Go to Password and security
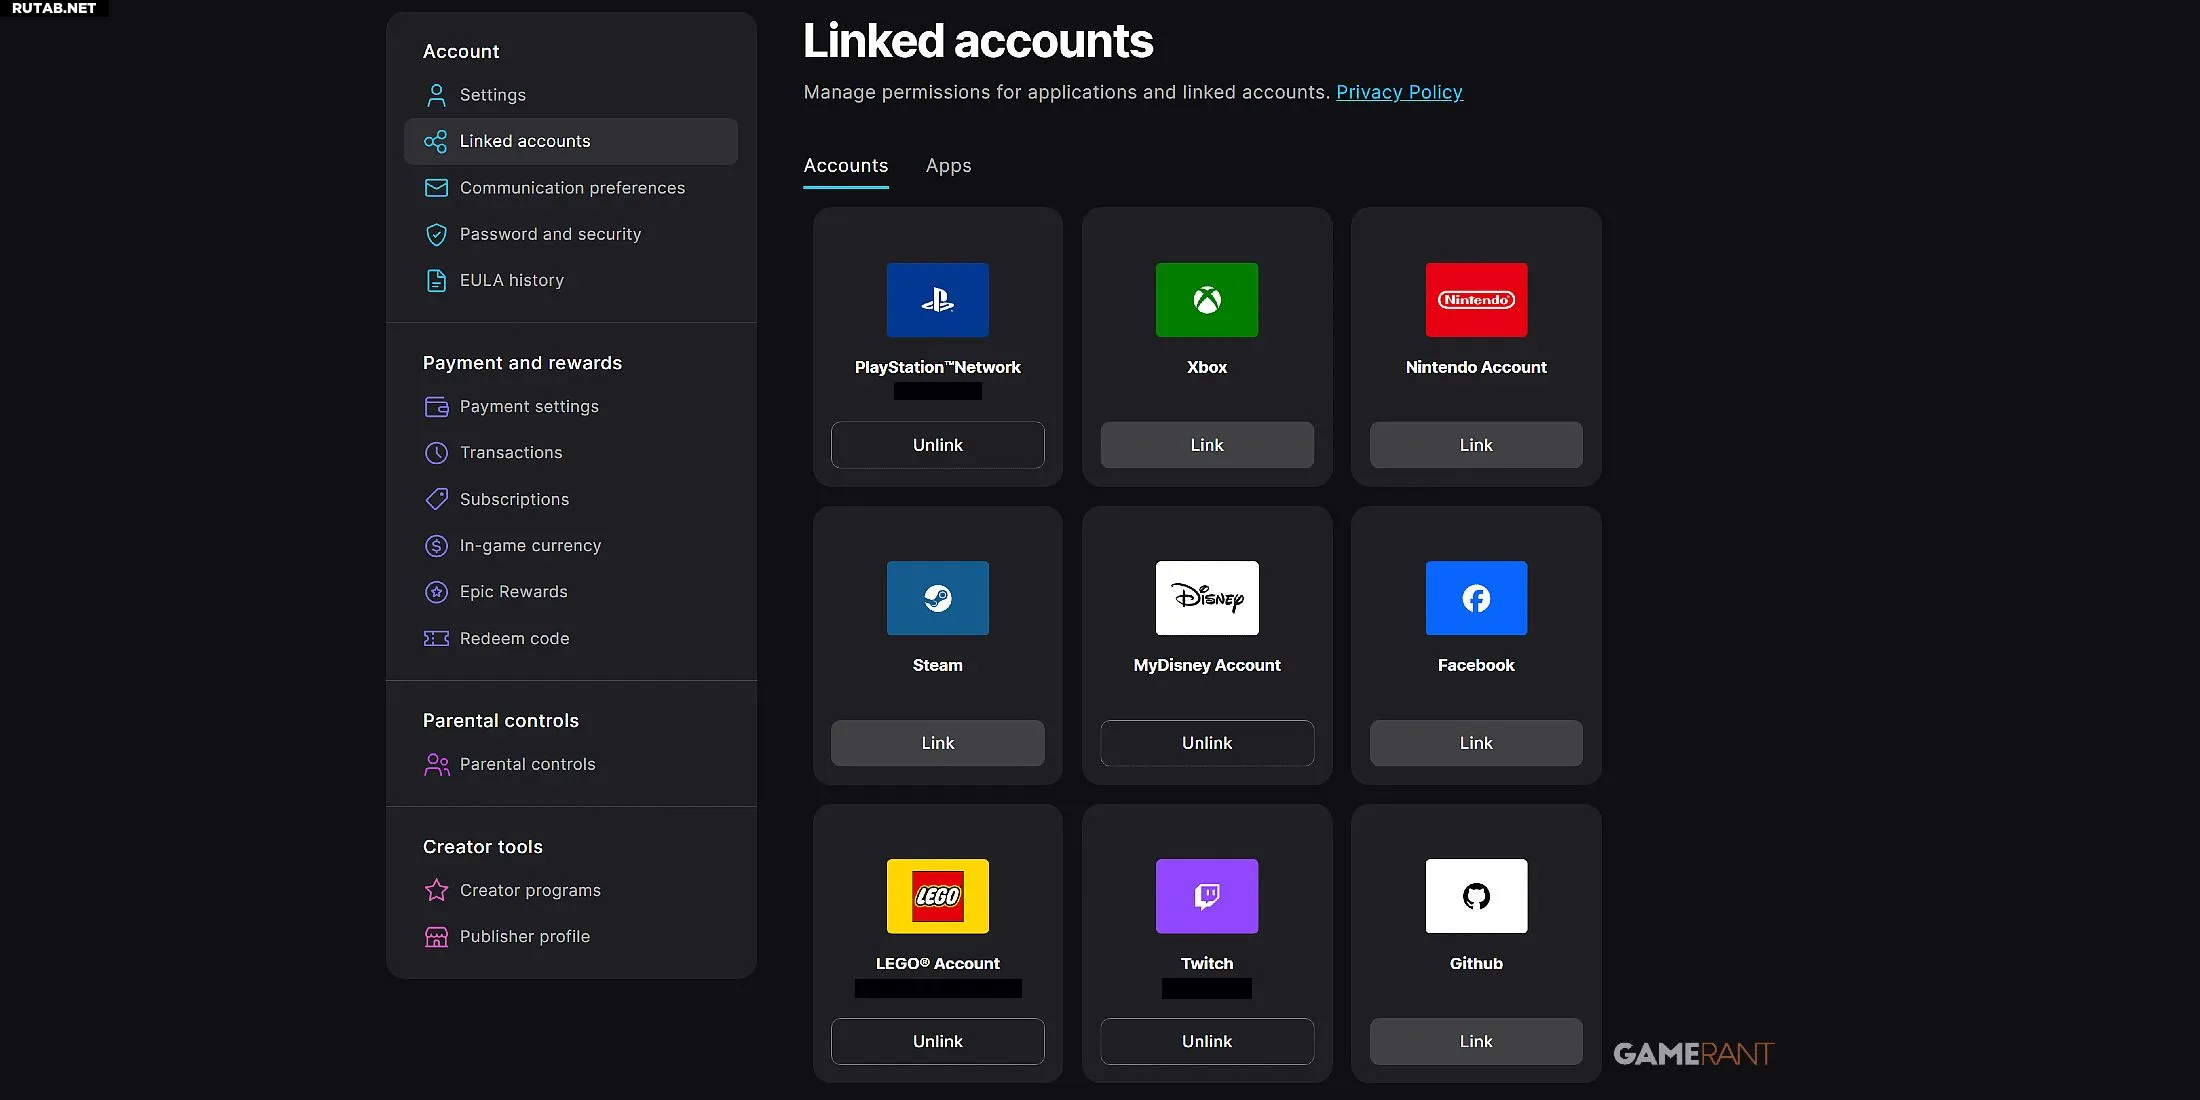This screenshot has width=2200, height=1100. click(x=570, y=234)
